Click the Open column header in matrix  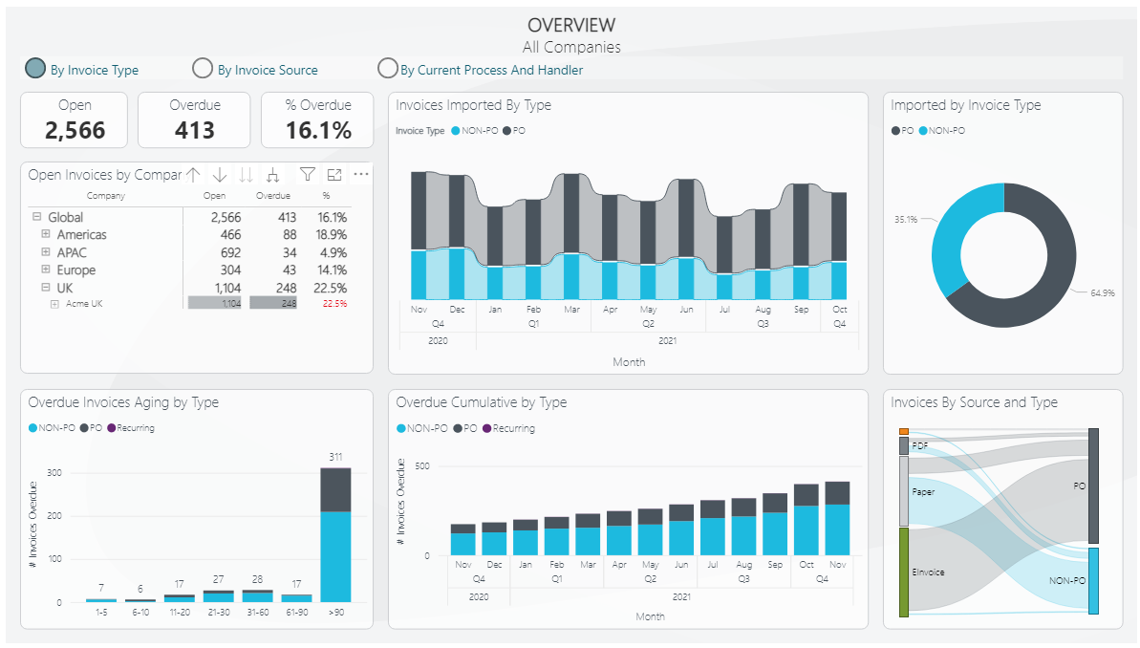click(x=214, y=196)
